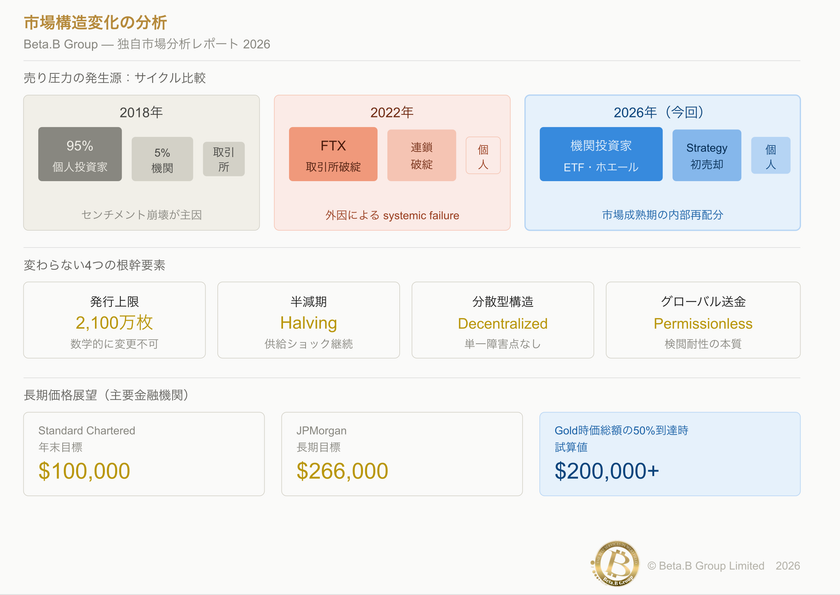Click the section heading 売り圧力の発生源：サイクル比較
The width and height of the screenshot is (840, 595).
pos(115,78)
